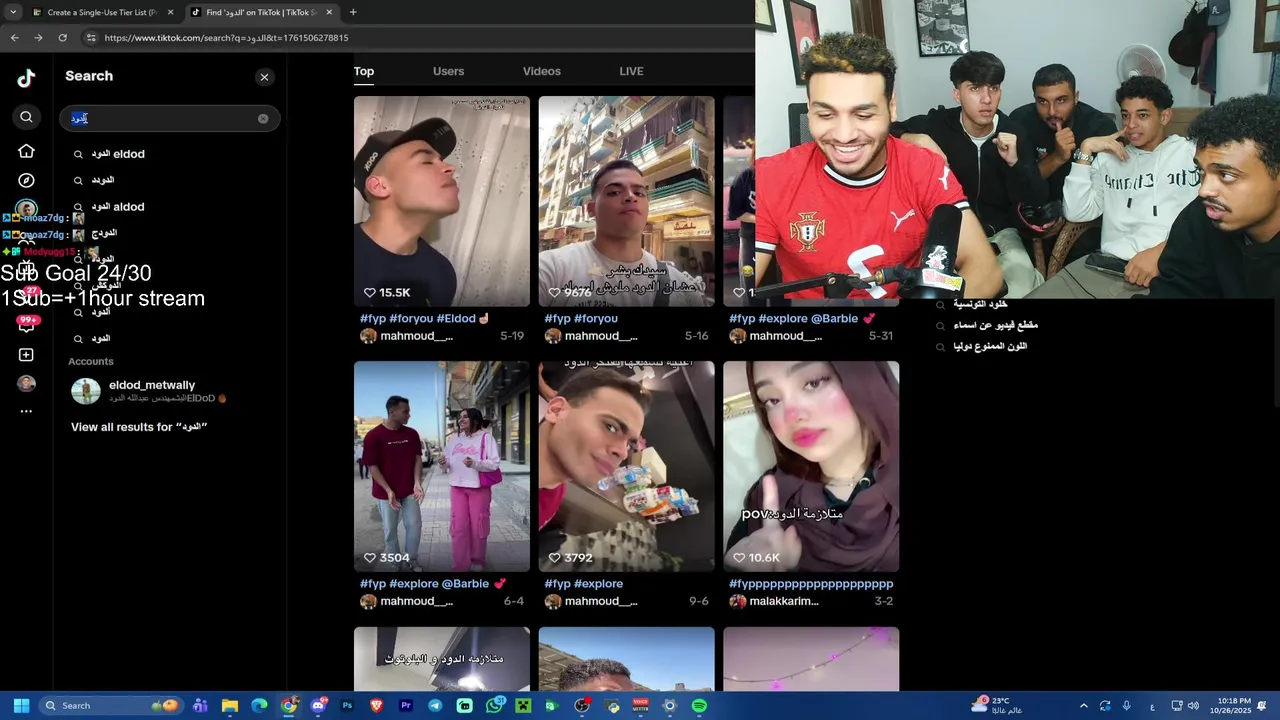The image size is (1280, 720).
Task: Open the profile avatar in the TikTok sidebar
Action: [26, 384]
